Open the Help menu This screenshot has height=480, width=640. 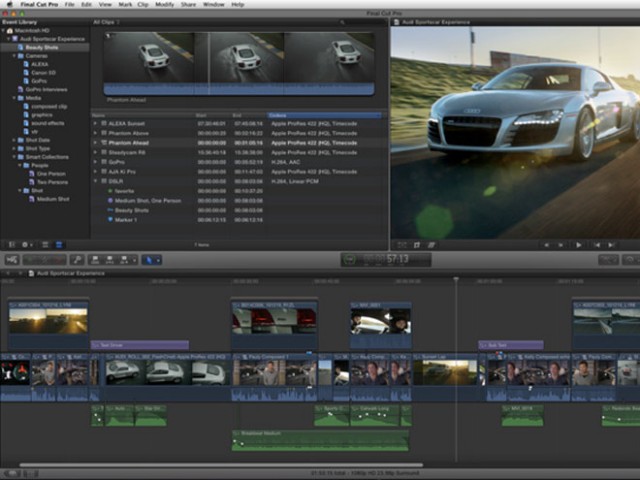click(x=238, y=4)
